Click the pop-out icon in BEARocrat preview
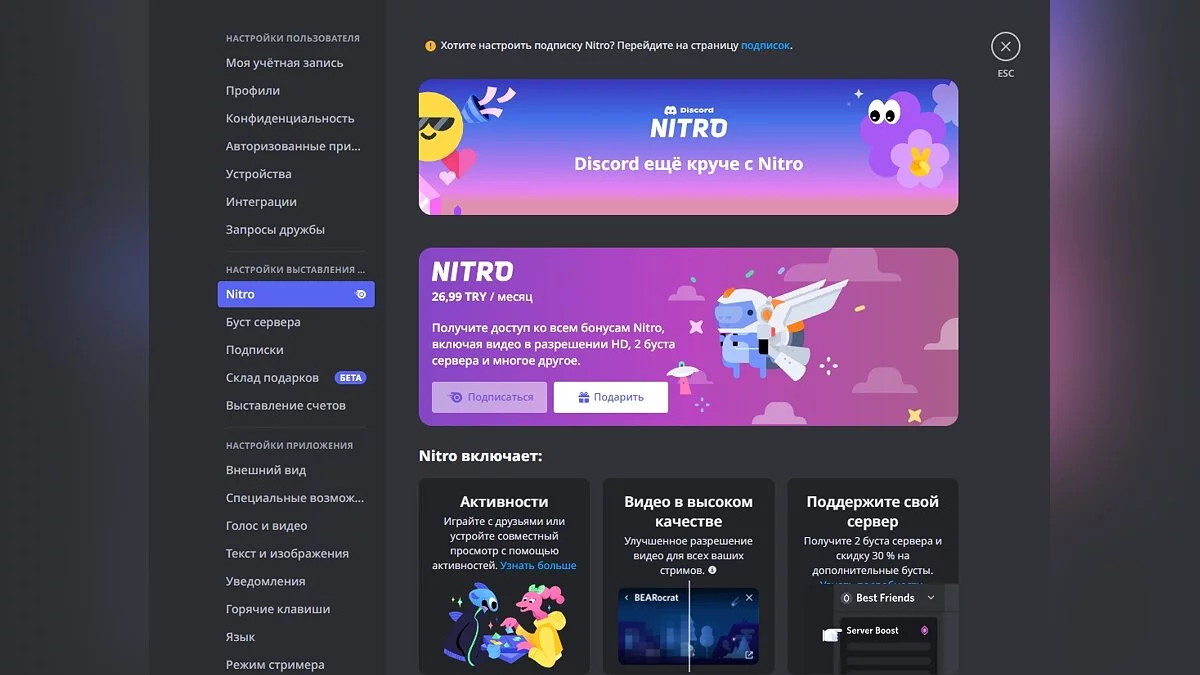1200x675 pixels. [749, 656]
